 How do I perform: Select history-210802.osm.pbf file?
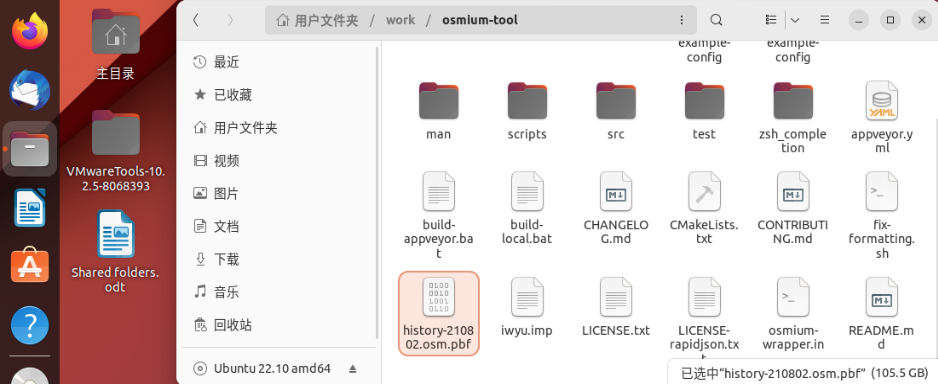click(x=438, y=313)
